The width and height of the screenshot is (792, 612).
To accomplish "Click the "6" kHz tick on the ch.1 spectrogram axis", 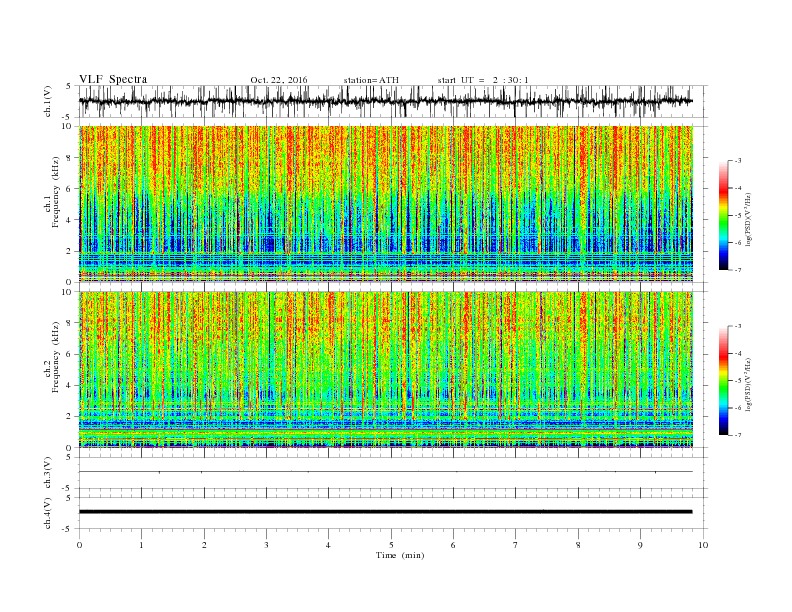I will pyautogui.click(x=69, y=189).
